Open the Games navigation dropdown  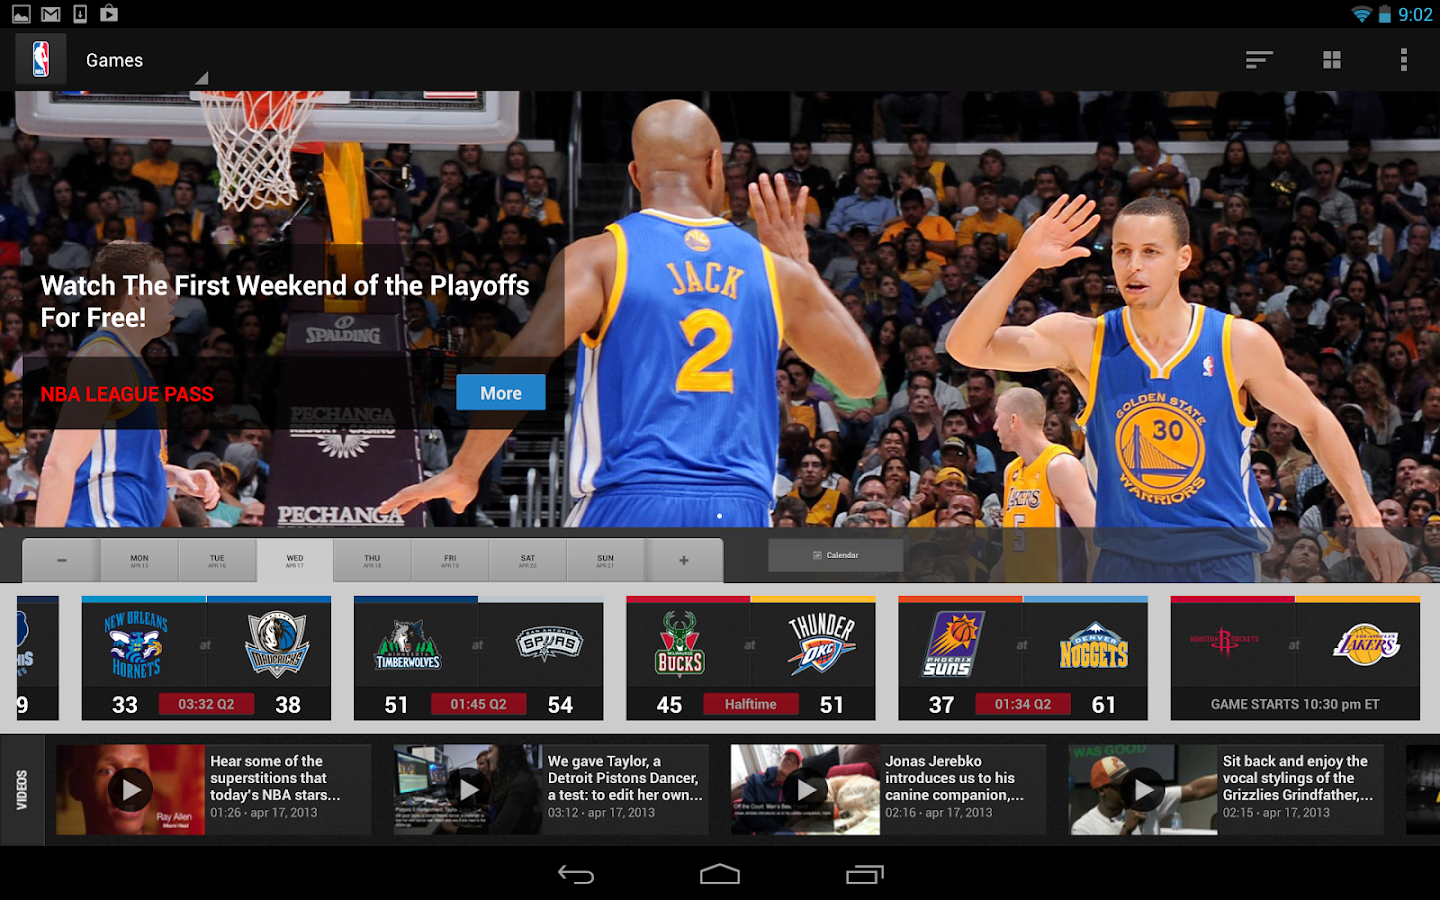[x=146, y=60]
